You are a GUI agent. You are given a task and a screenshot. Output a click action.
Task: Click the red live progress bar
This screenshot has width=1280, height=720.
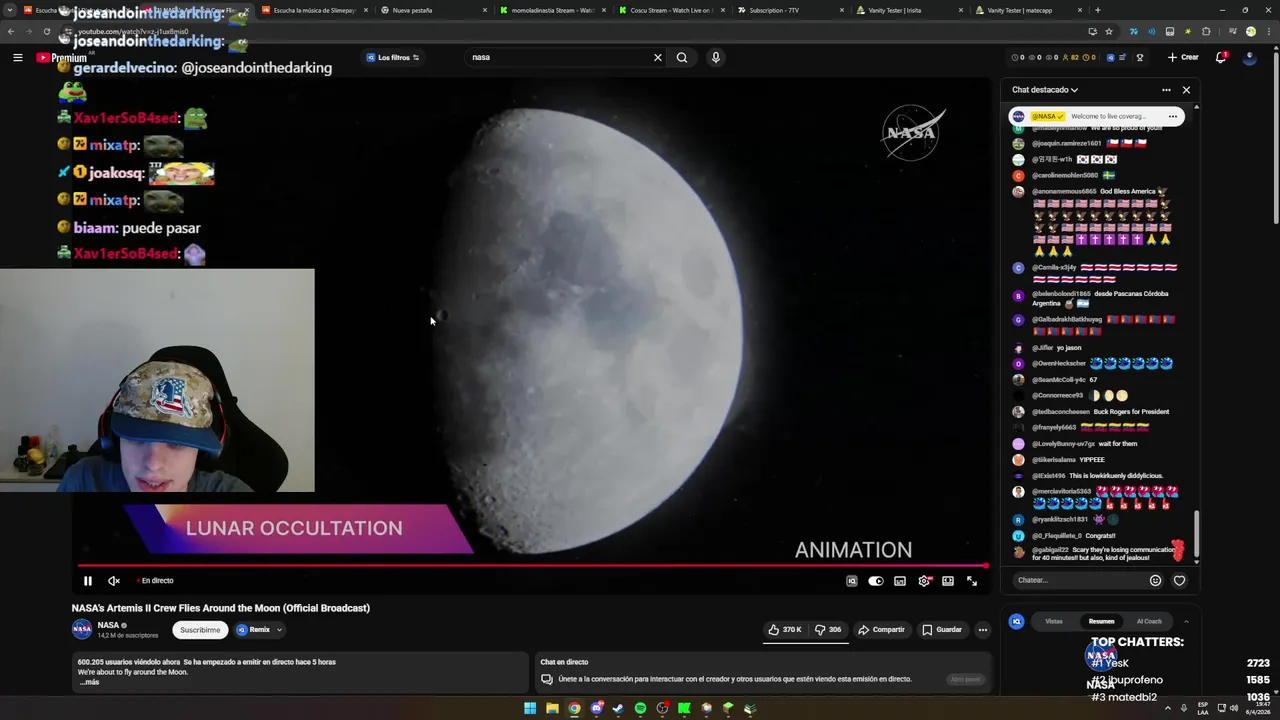530,566
